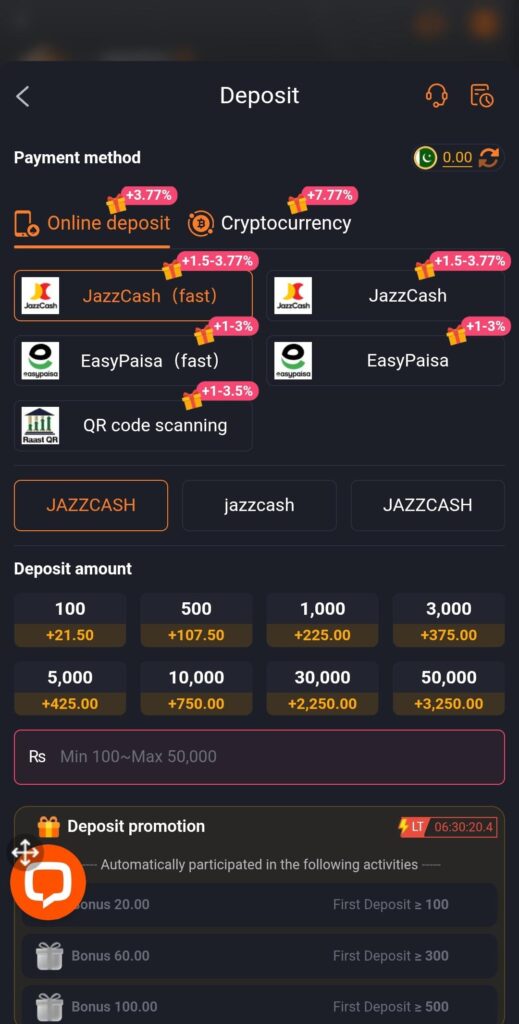The width and height of the screenshot is (519, 1024).
Task: Open customer support headset icon
Action: [x=437, y=95]
